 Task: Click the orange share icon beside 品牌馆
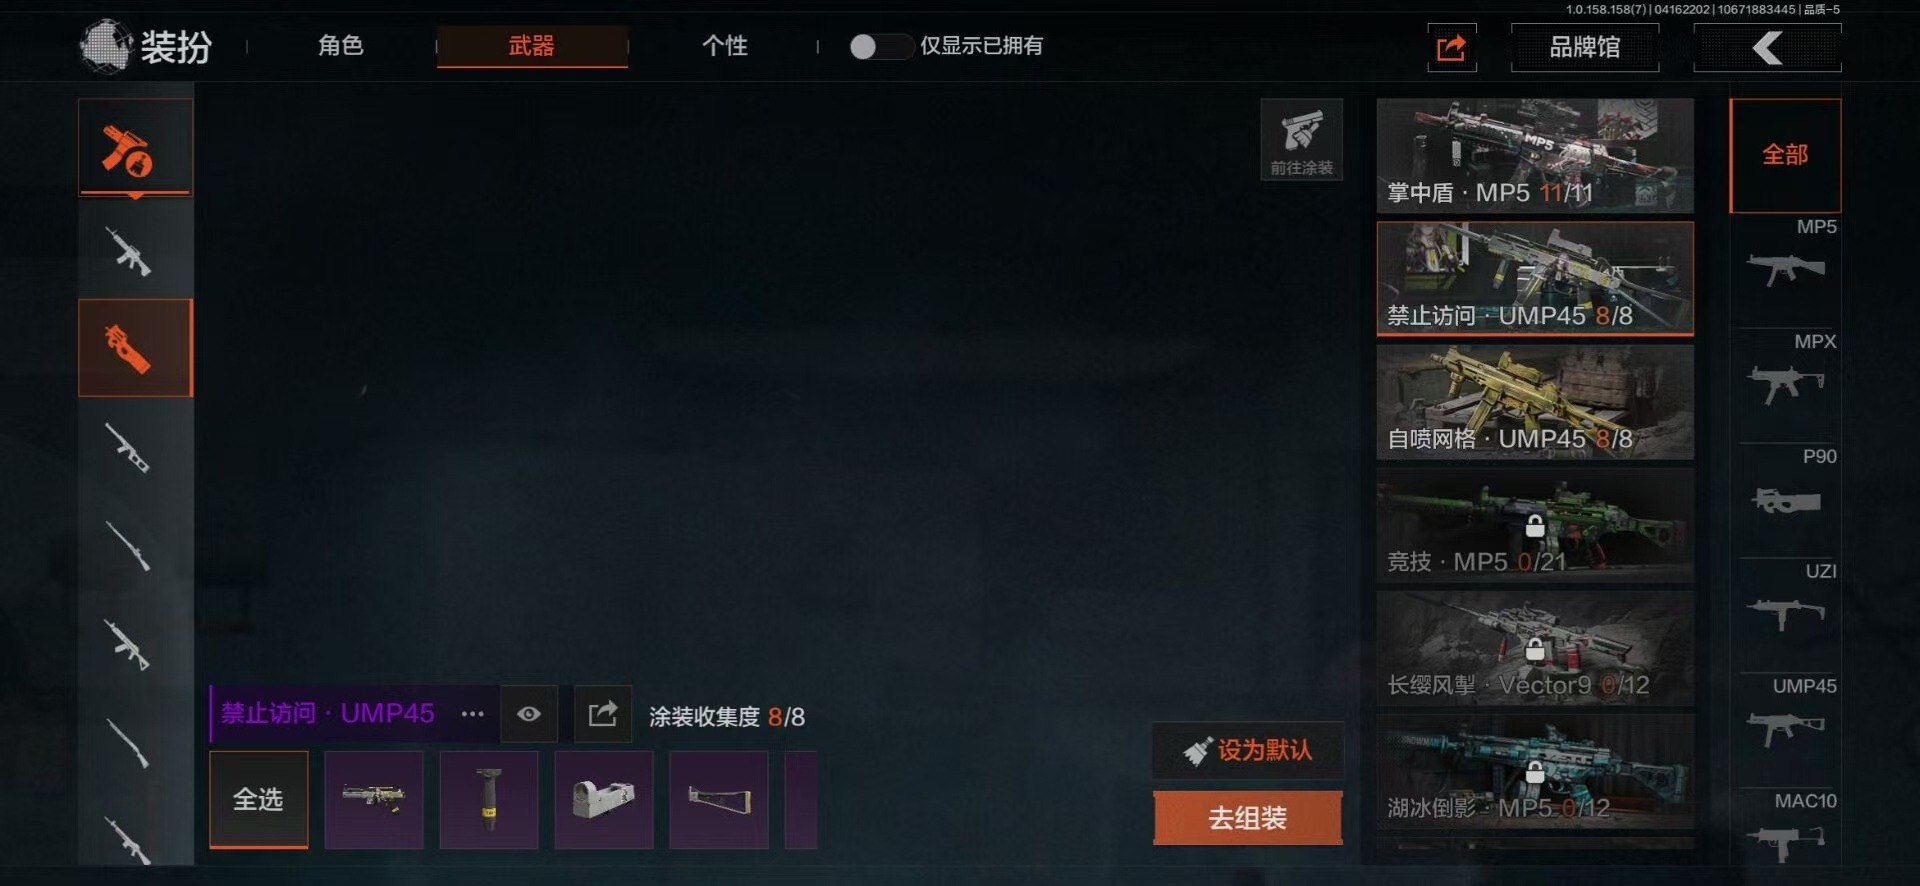(x=1452, y=47)
